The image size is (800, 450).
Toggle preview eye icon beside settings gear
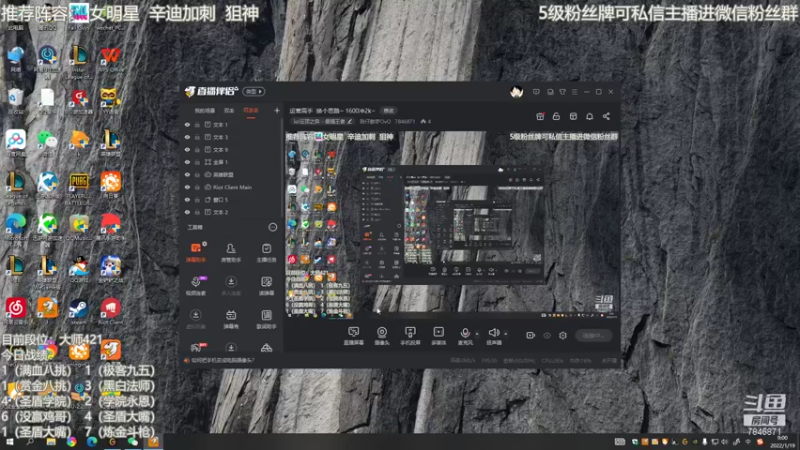(x=547, y=335)
